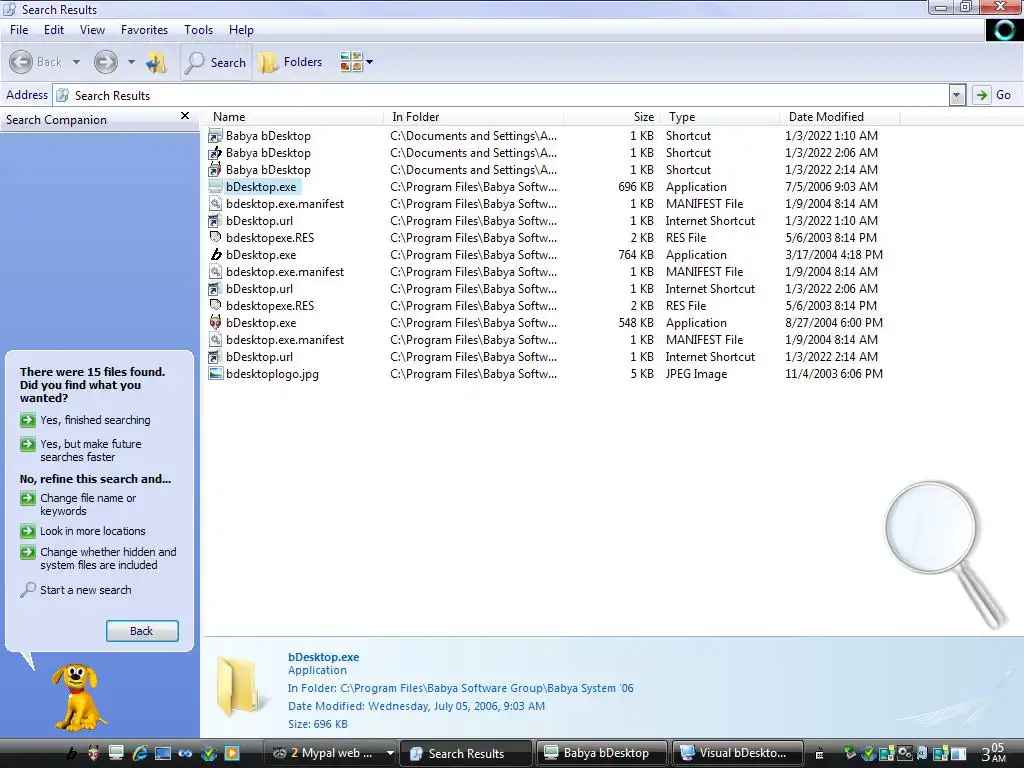Sort results by Date Modified column
1024x768 pixels.
[x=840, y=117]
